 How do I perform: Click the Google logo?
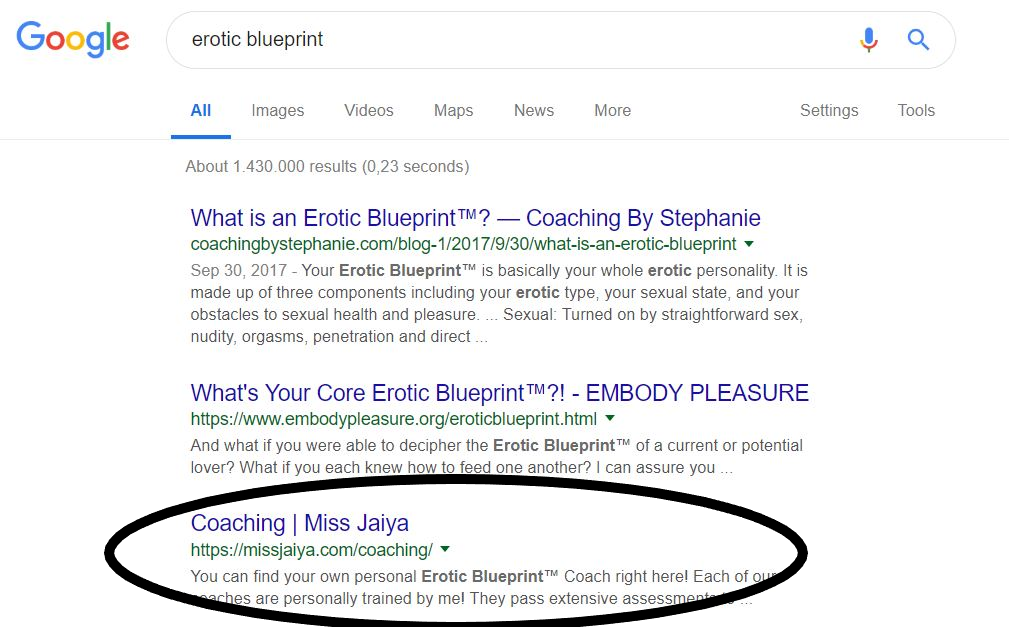(x=73, y=40)
